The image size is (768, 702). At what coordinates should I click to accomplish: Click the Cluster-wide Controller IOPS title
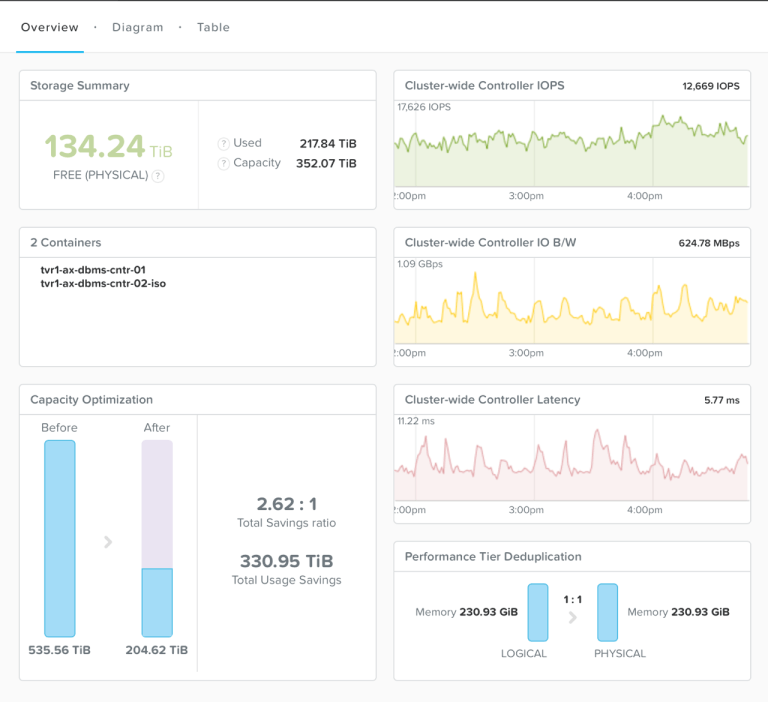pyautogui.click(x=484, y=86)
